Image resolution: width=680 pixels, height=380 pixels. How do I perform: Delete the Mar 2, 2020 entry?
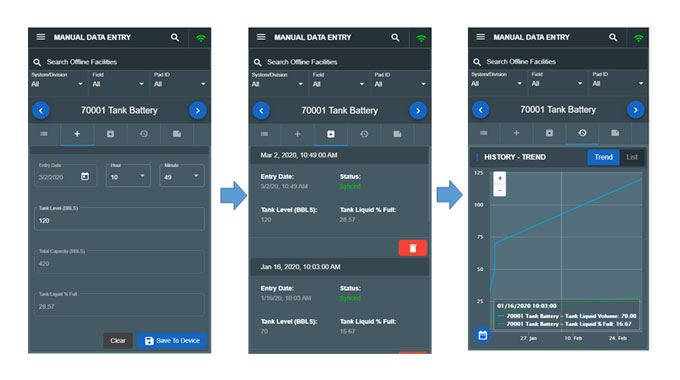click(412, 248)
